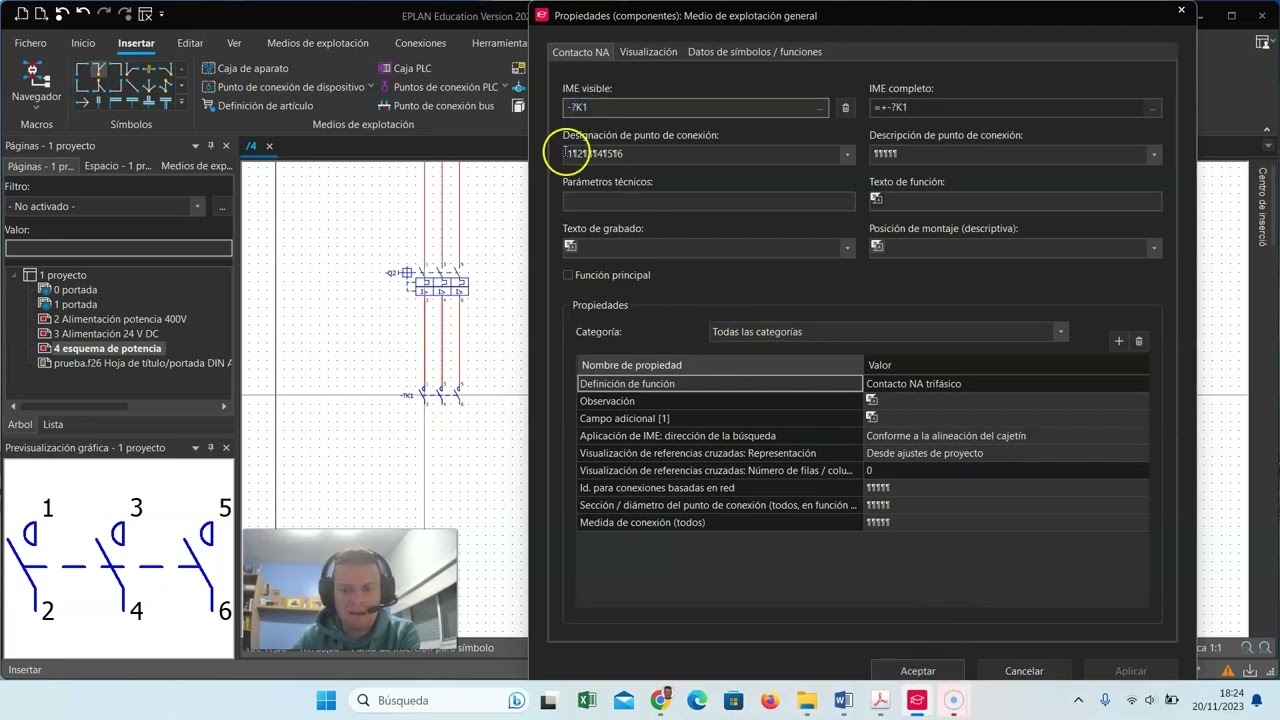Click the Punto de conexión bus icon
This screenshot has width=1280, height=720.
pos(384,105)
